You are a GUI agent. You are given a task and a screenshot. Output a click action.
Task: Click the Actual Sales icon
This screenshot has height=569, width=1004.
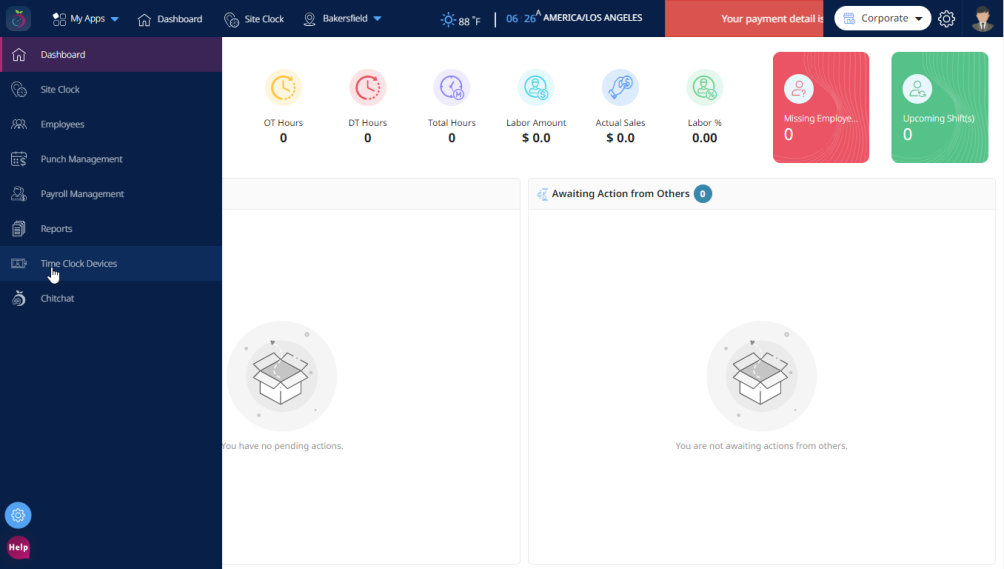pos(620,88)
